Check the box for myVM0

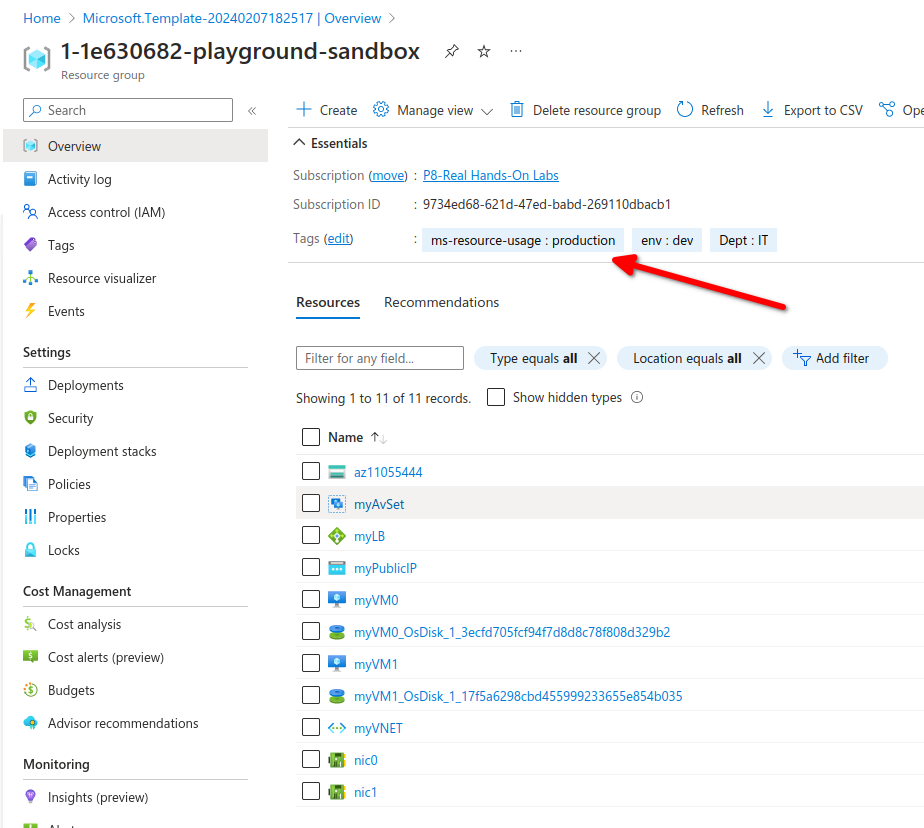(x=311, y=600)
